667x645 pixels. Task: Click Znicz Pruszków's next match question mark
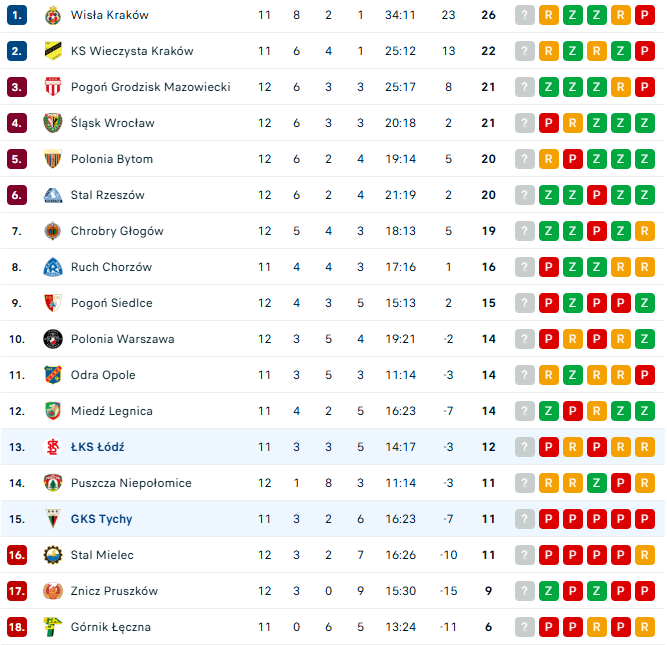pos(525,591)
